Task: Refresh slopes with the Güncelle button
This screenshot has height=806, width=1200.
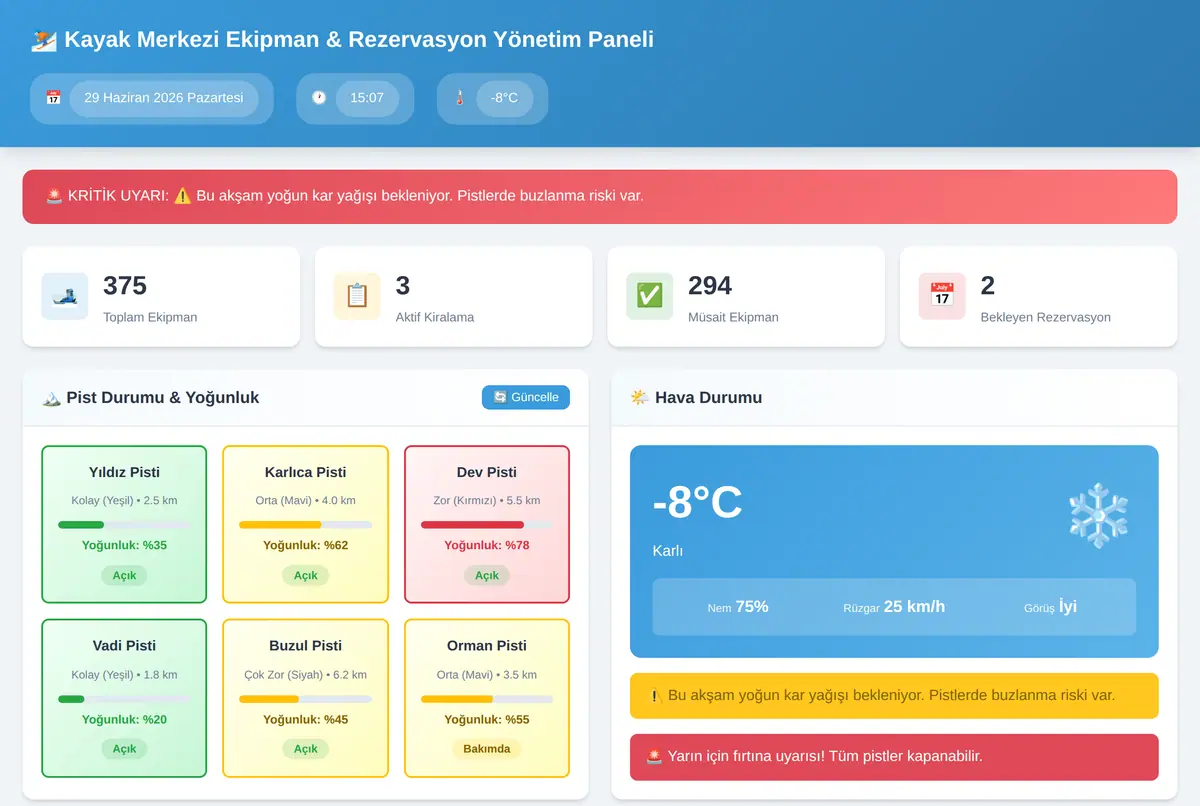Action: click(526, 397)
